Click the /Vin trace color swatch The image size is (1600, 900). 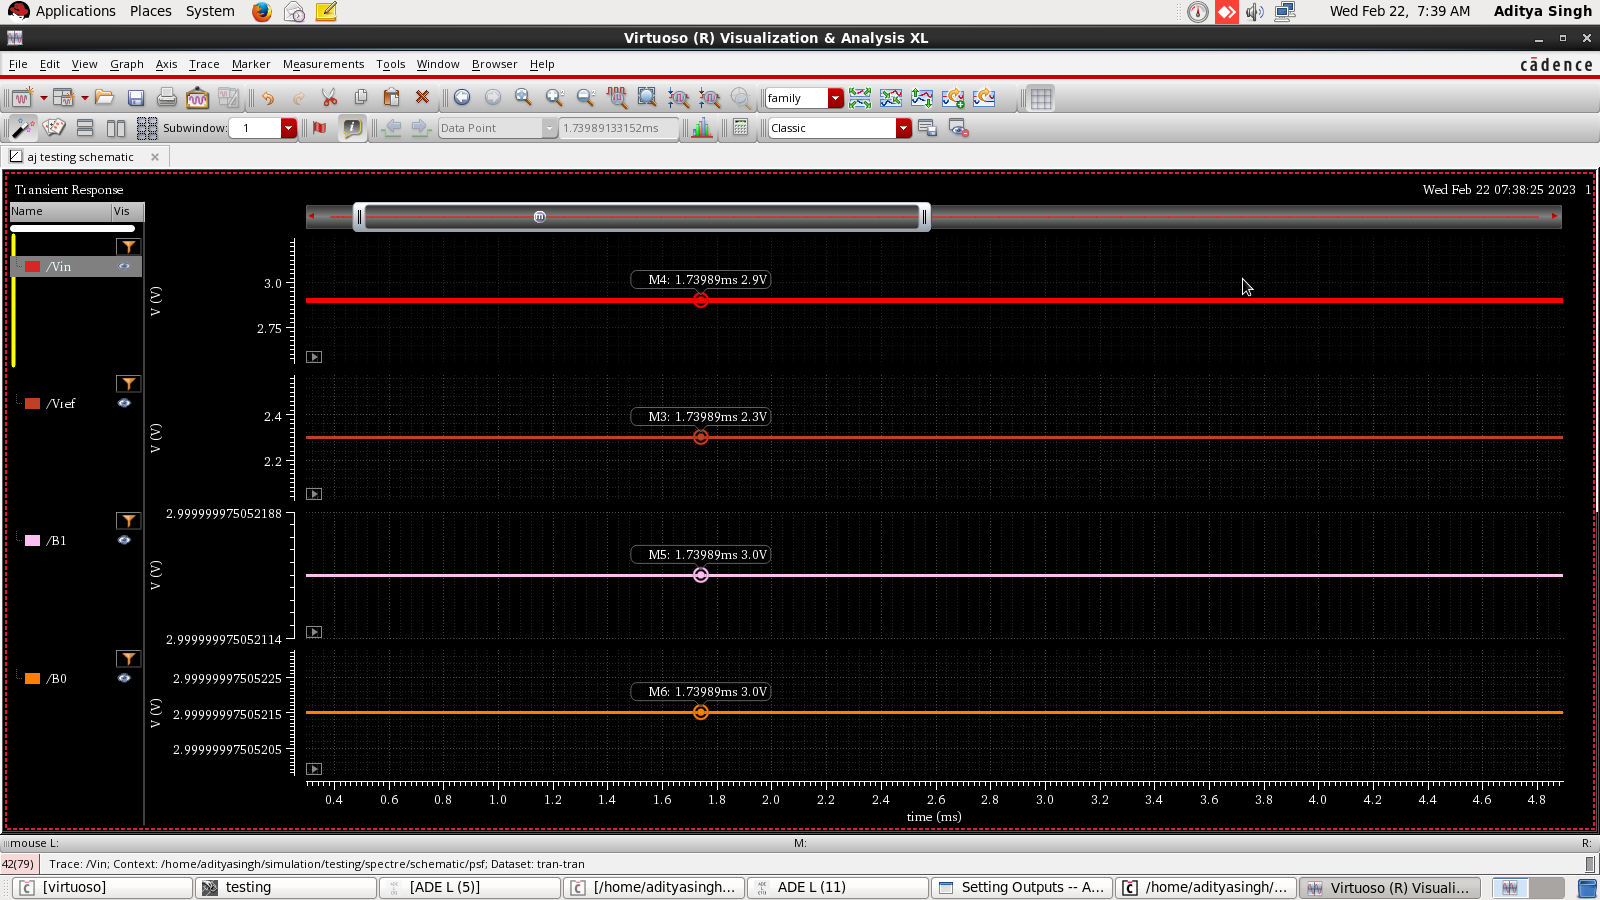pos(33,267)
